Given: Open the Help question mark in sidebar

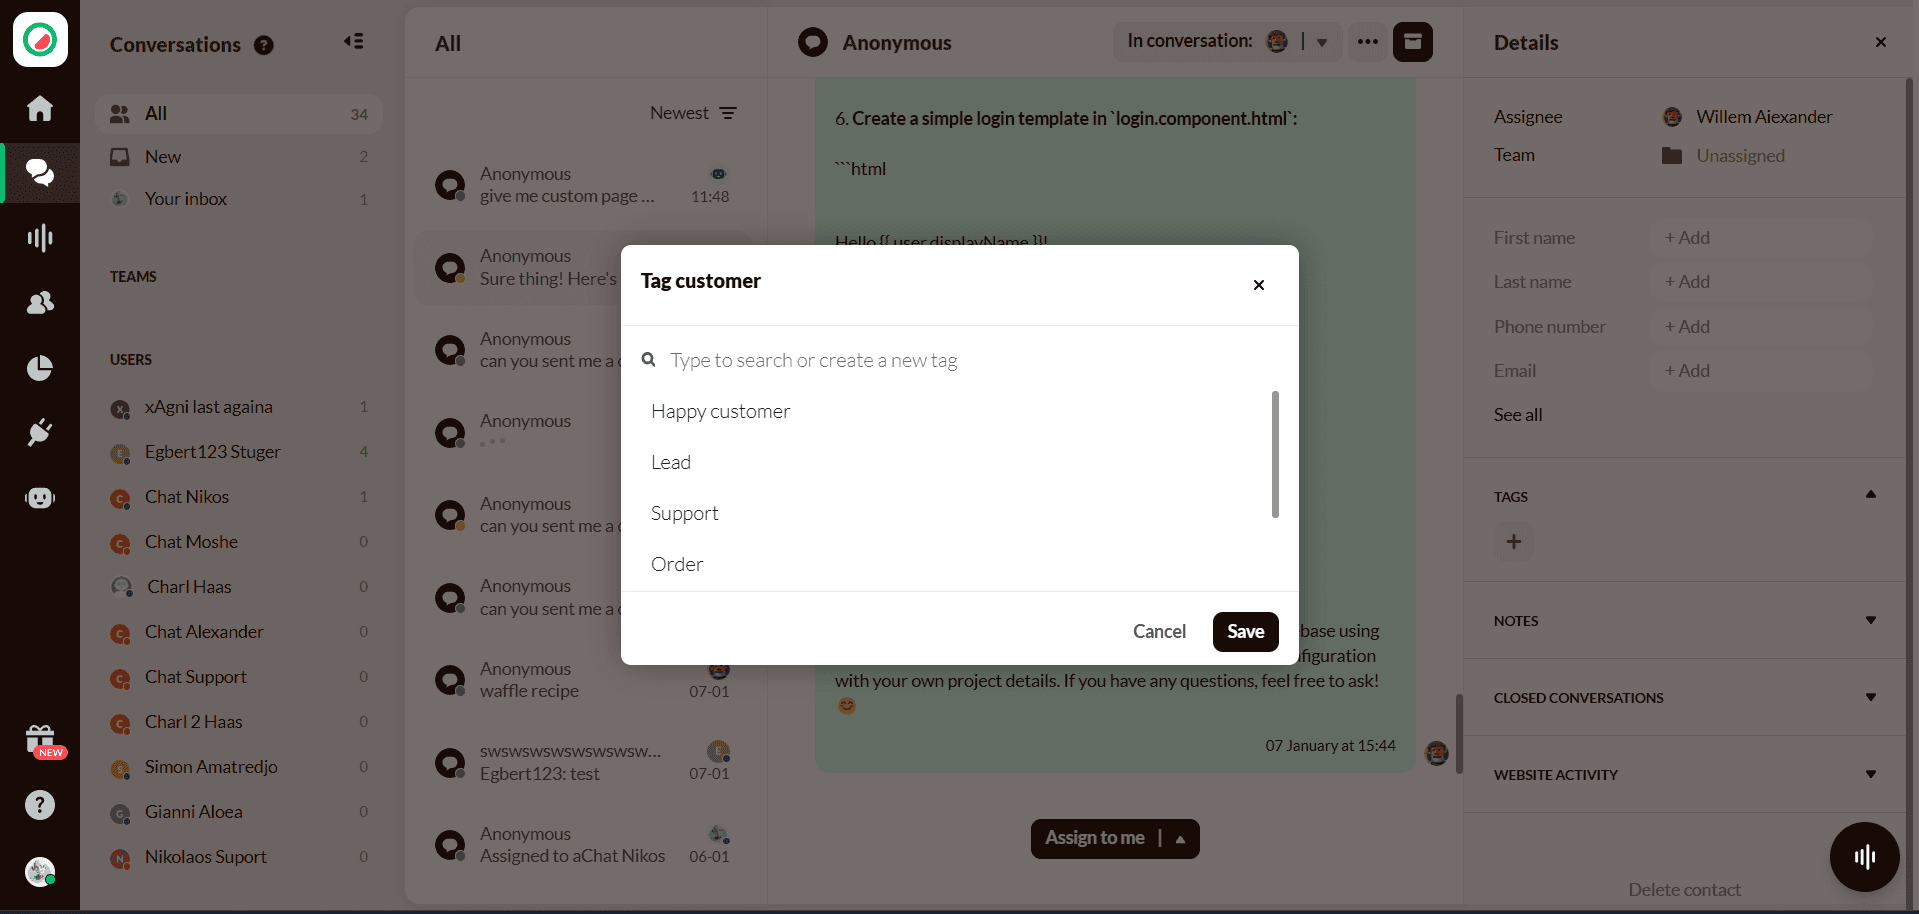Looking at the screenshot, I should click(x=40, y=805).
